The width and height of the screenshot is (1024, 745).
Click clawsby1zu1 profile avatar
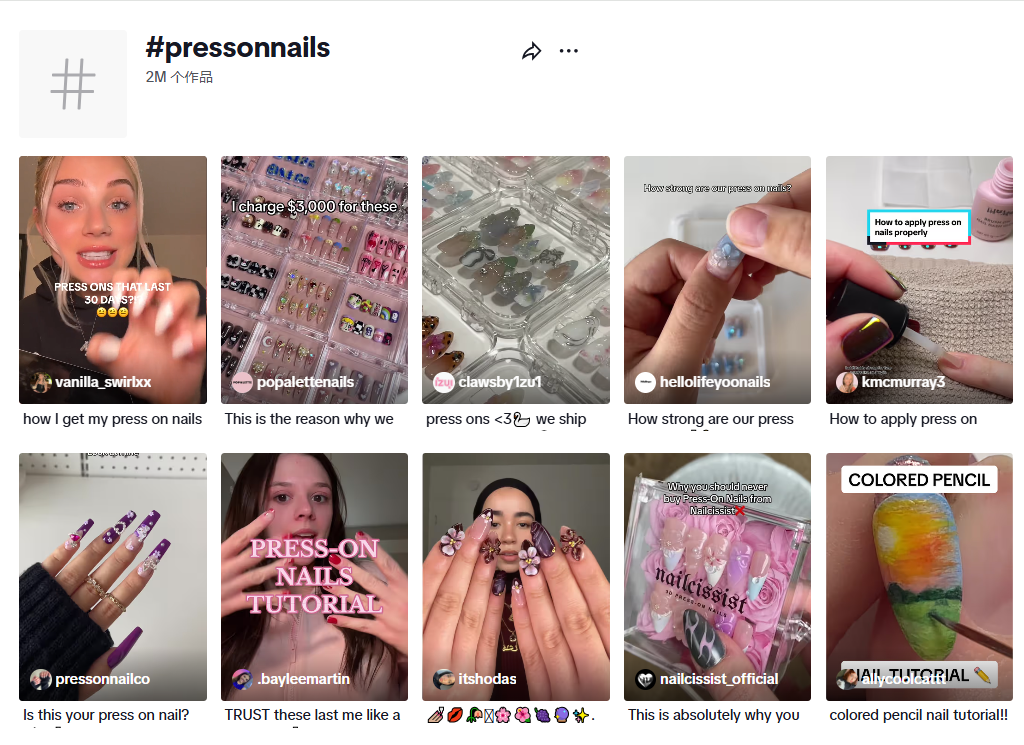(443, 382)
